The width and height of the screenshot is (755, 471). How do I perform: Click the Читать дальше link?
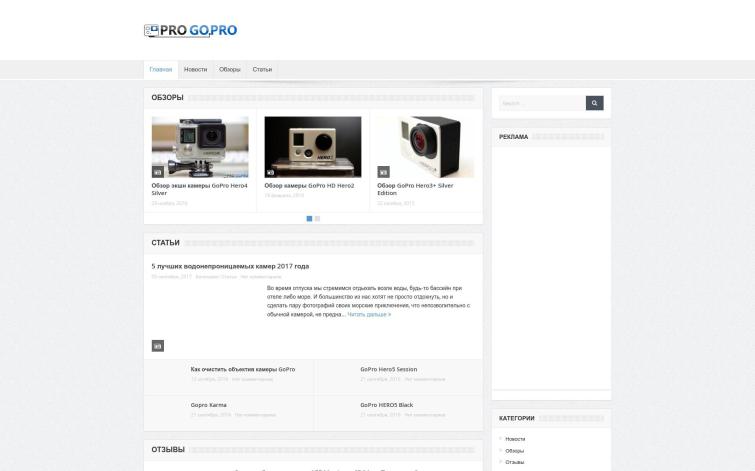pos(369,314)
